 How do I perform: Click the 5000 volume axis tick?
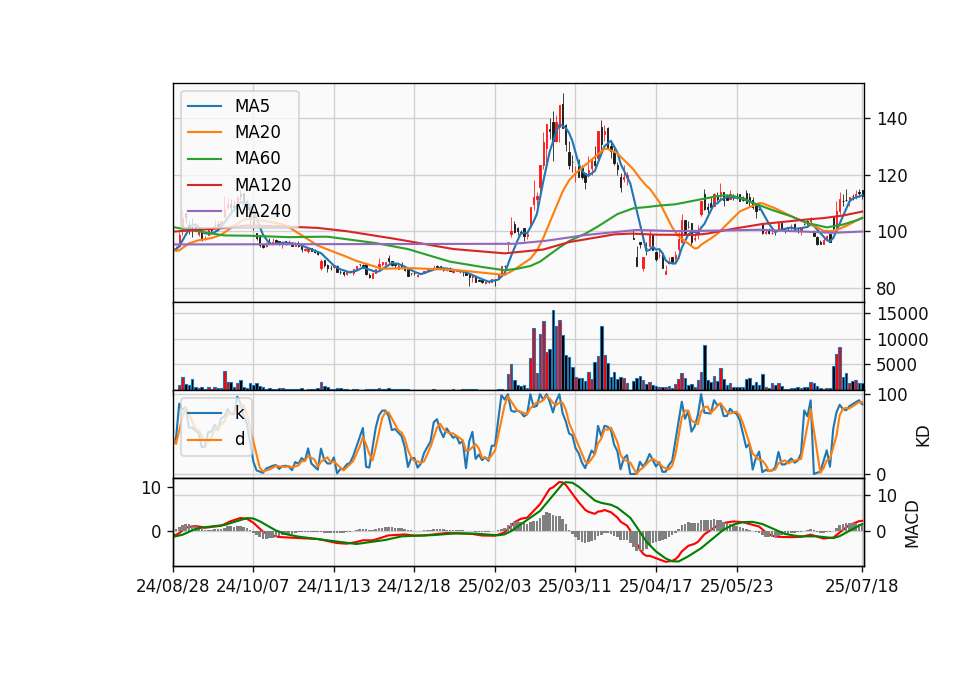898,366
